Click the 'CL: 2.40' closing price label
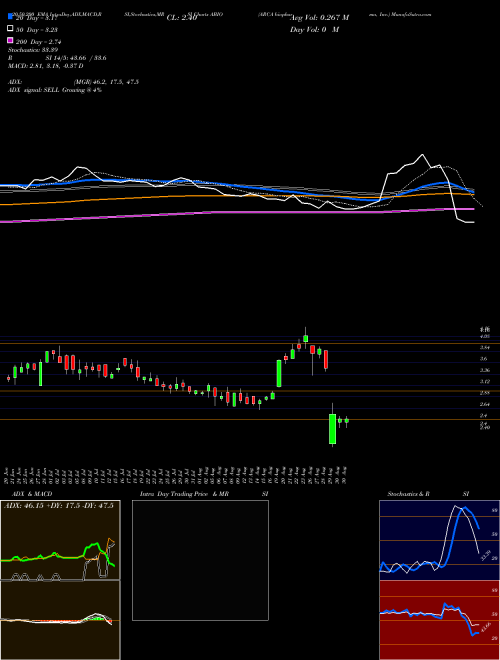The width and height of the screenshot is (500, 660). (x=182, y=18)
